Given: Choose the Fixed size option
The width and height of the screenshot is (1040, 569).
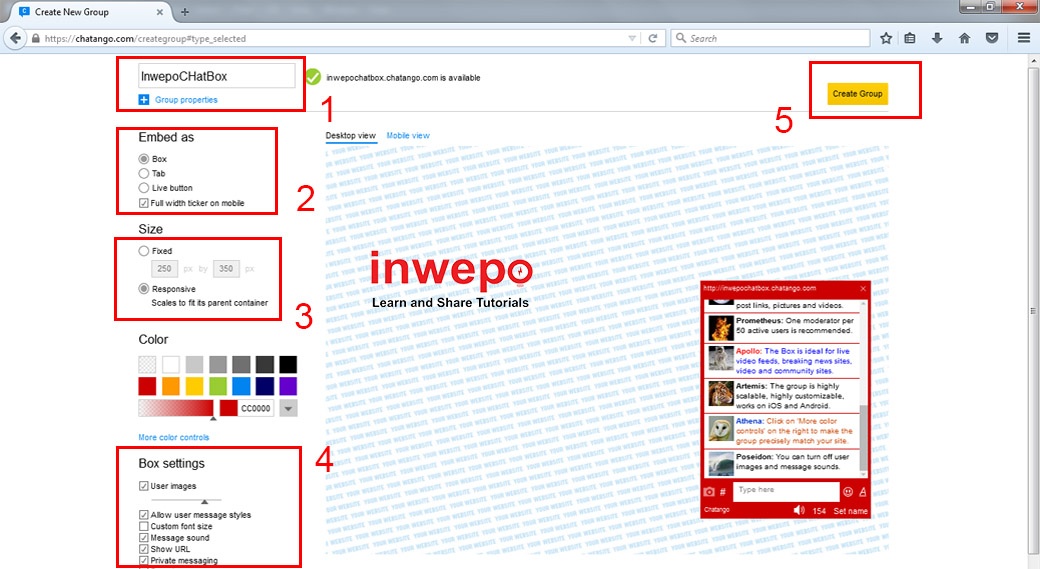Looking at the screenshot, I should [143, 251].
